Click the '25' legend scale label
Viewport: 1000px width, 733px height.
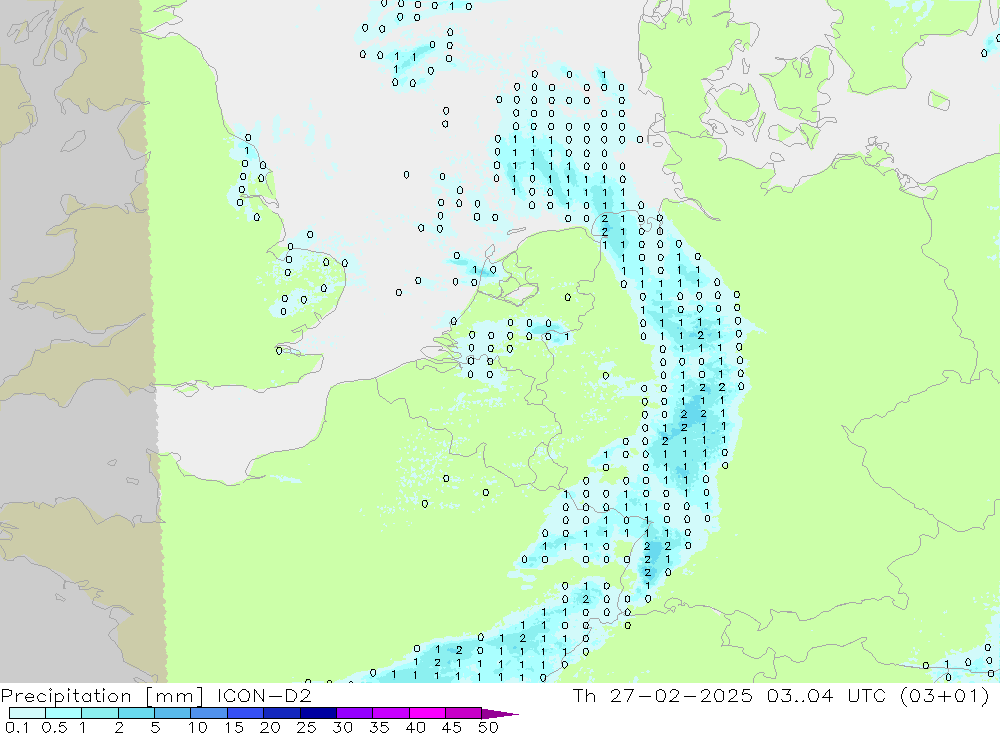click(307, 727)
